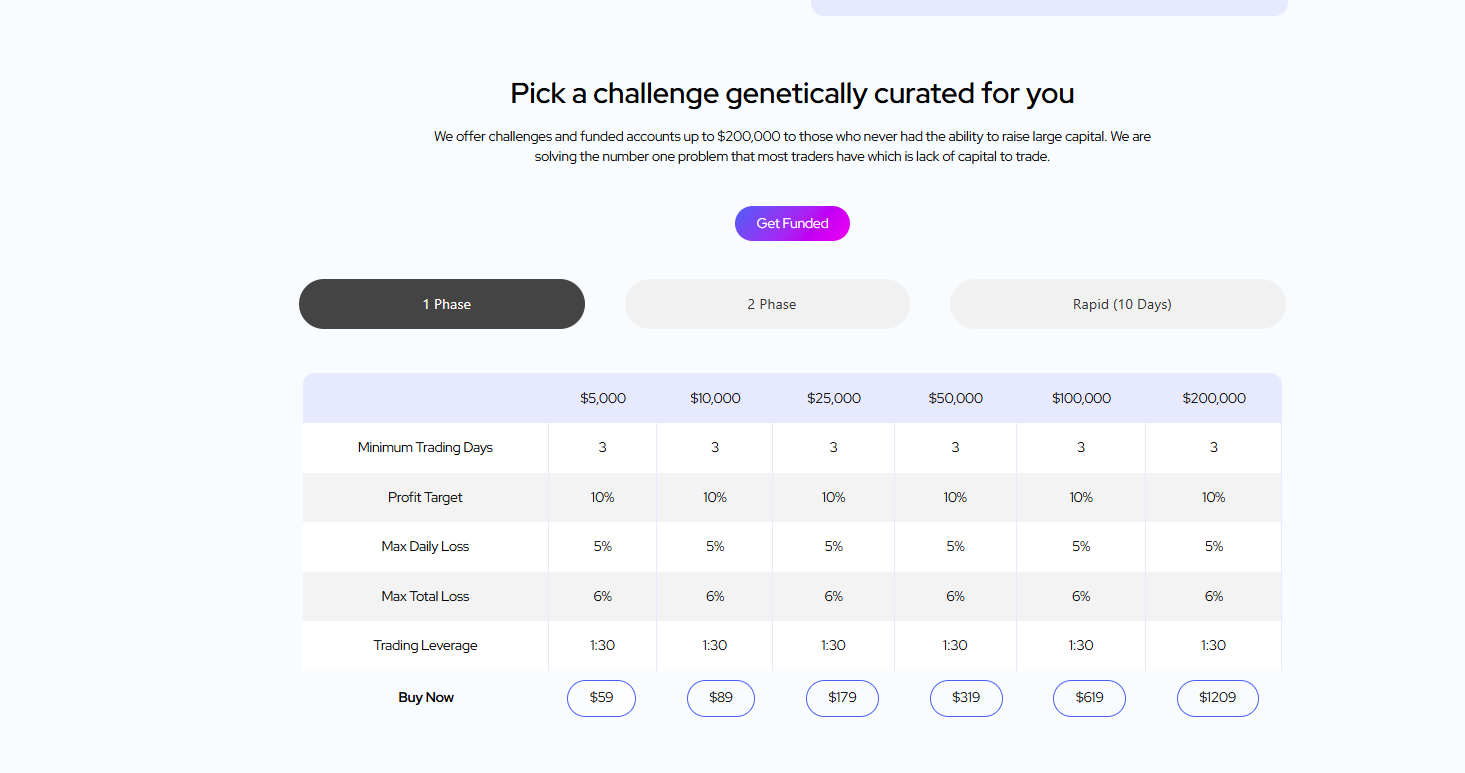Choose the $619 buy button

[1089, 698]
